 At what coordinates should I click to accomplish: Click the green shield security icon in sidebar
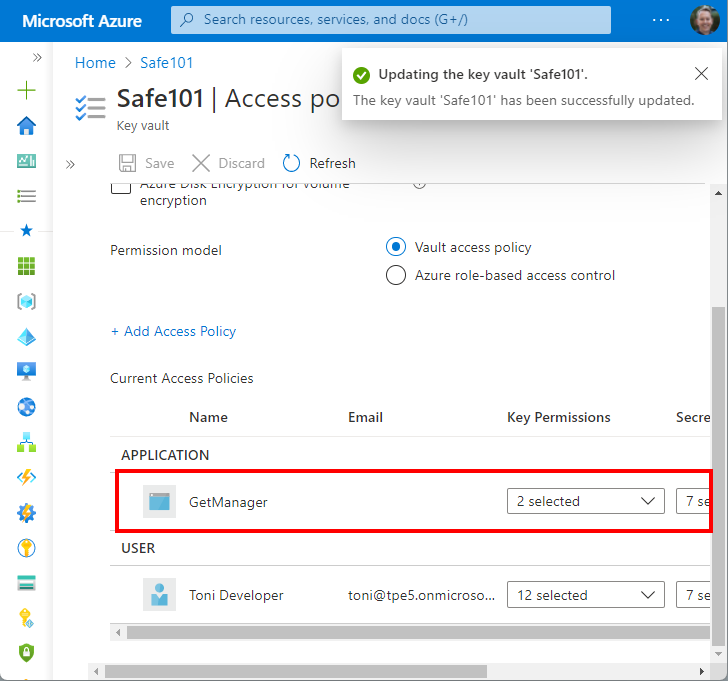[x=26, y=652]
